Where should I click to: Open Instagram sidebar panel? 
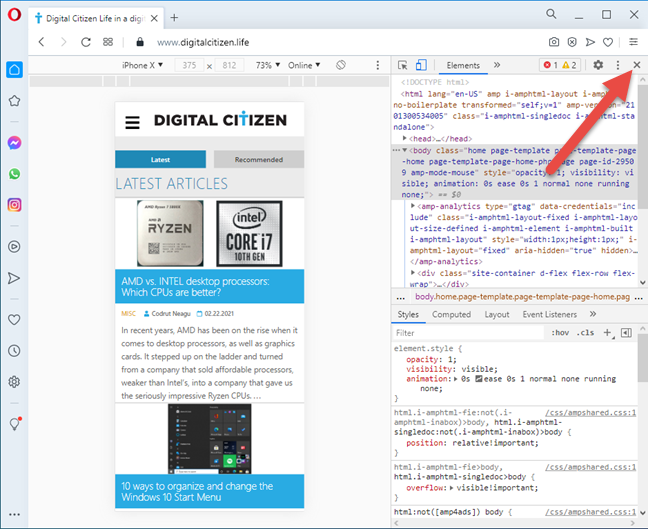(x=15, y=205)
